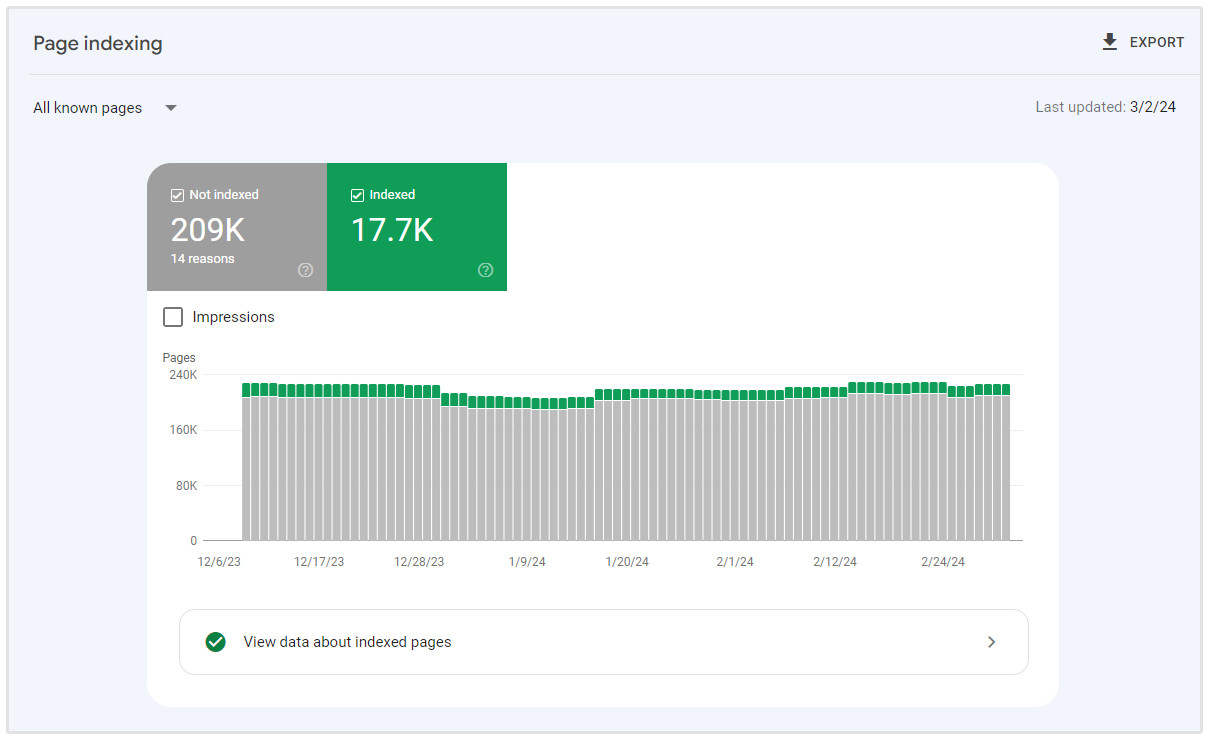
Task: Open the All known pages filter label
Action: [x=88, y=108]
